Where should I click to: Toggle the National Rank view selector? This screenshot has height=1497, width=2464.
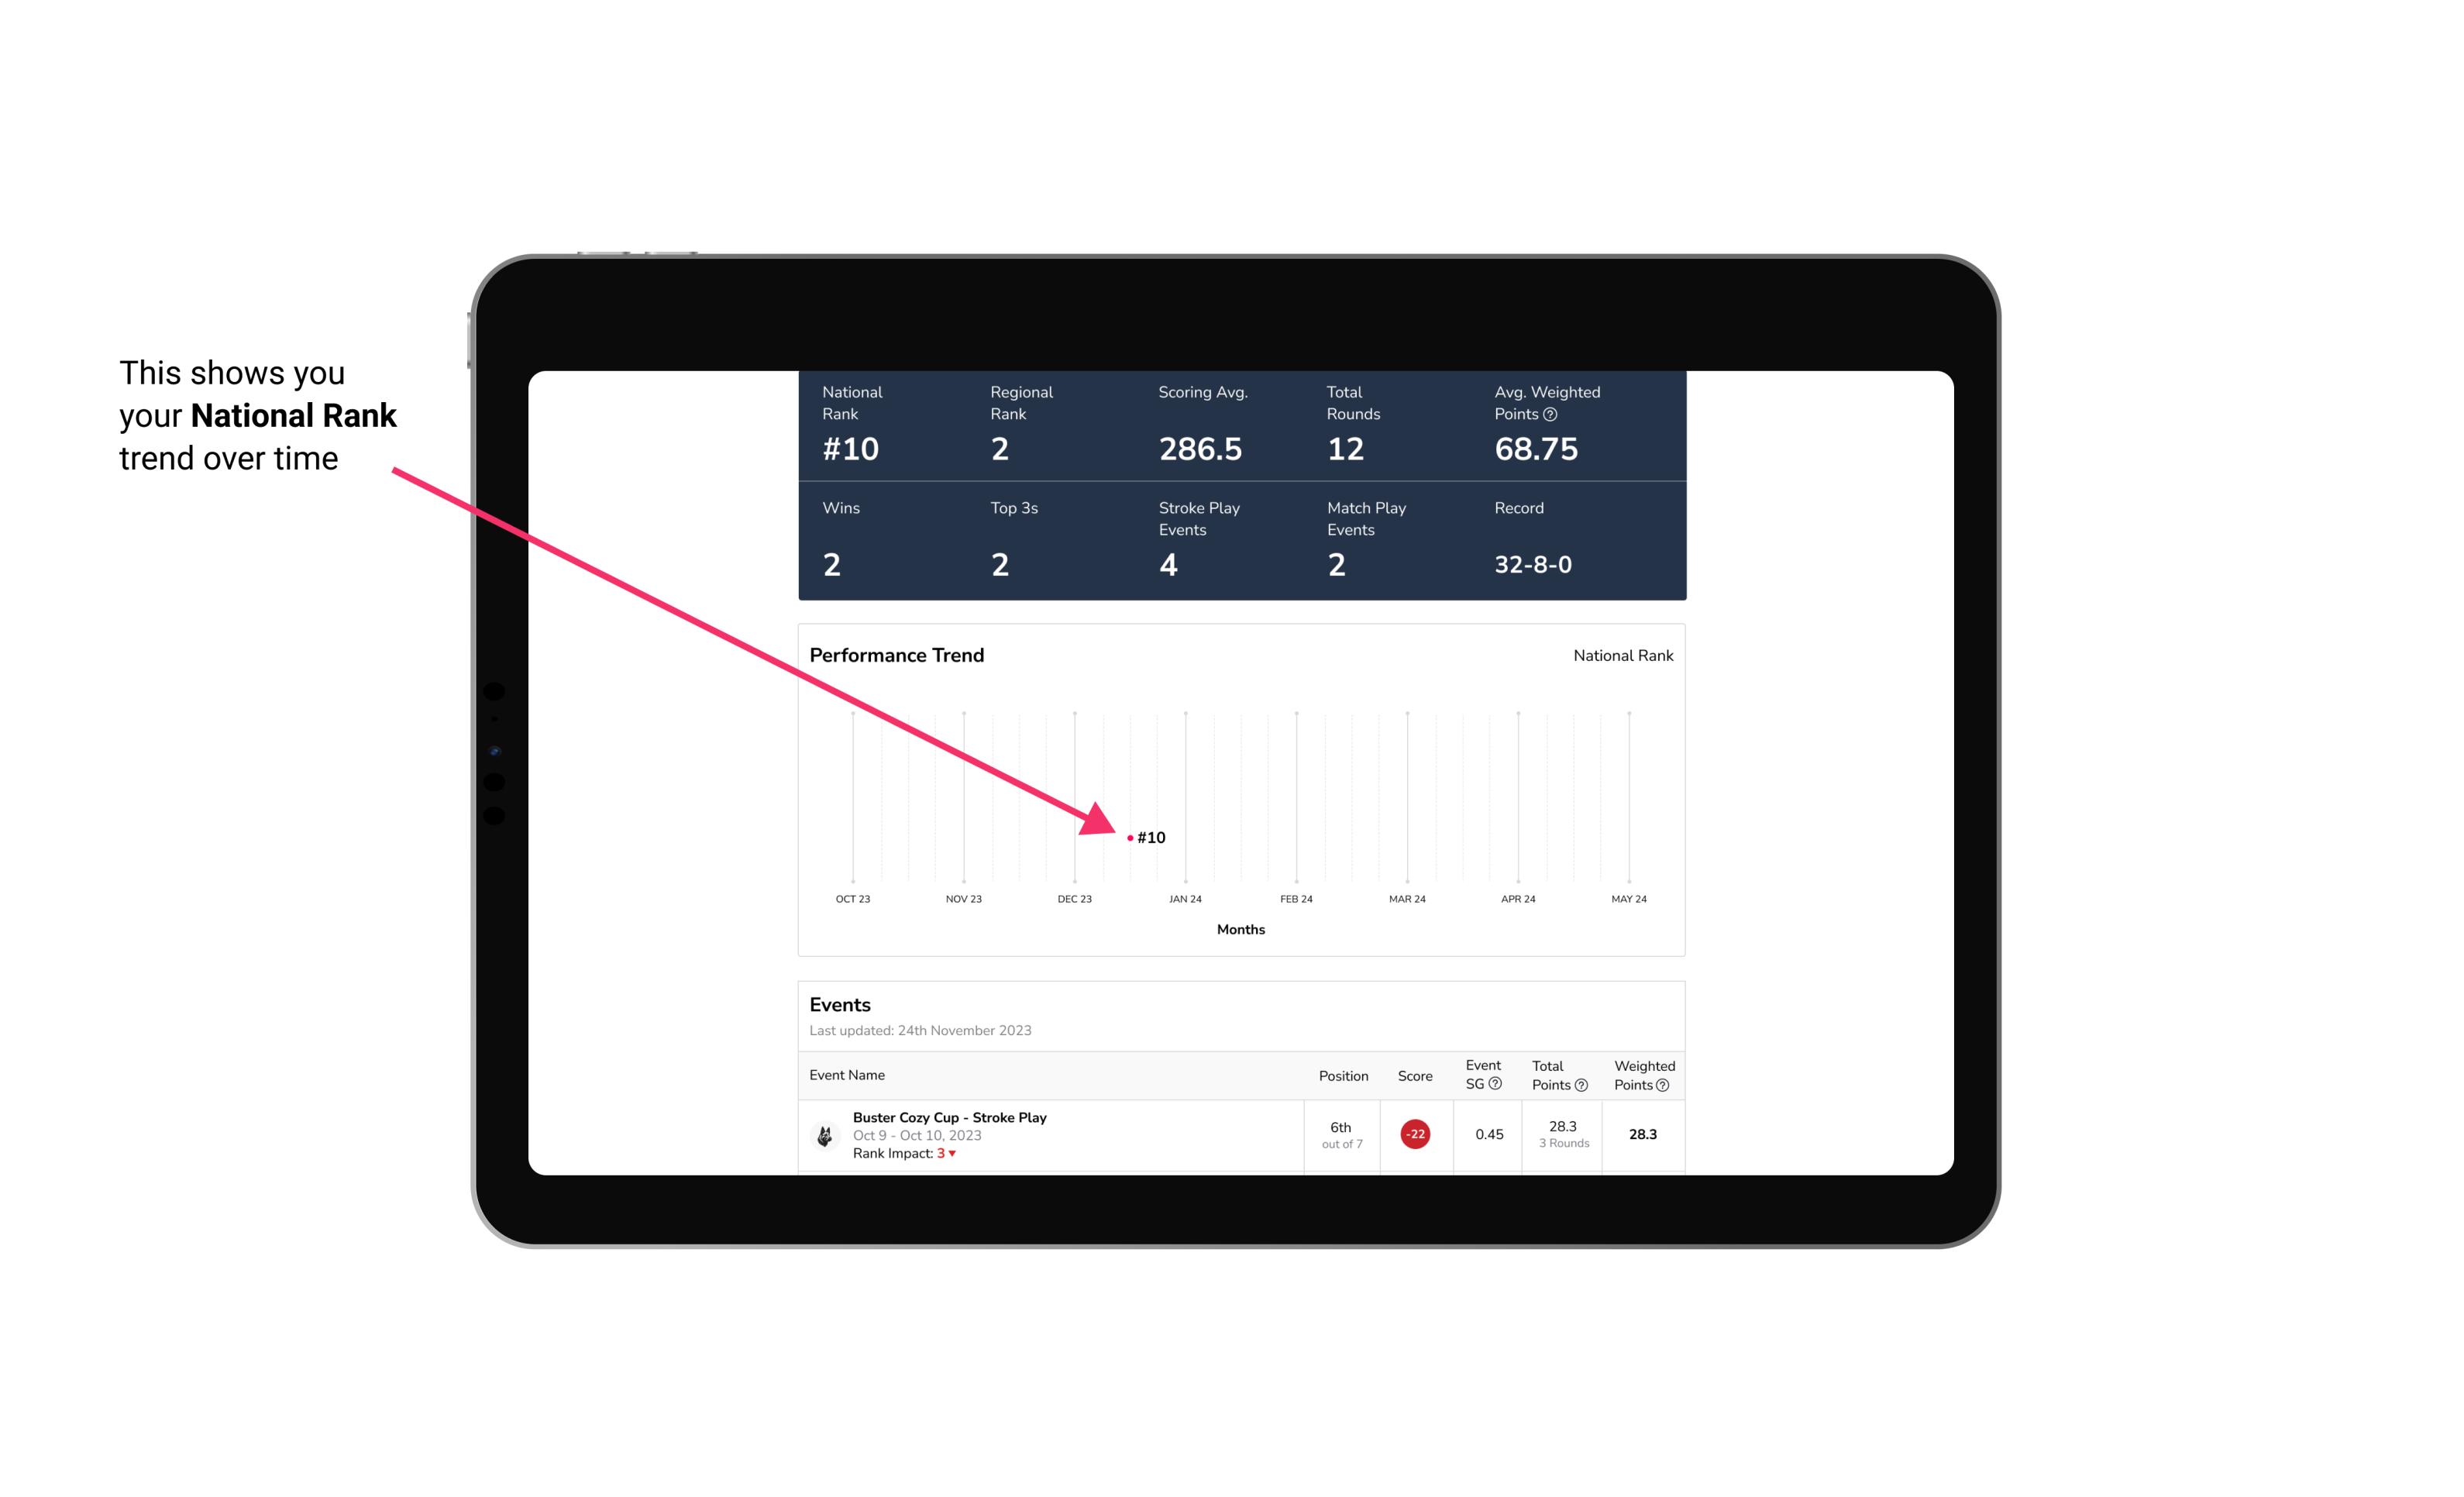[1619, 655]
